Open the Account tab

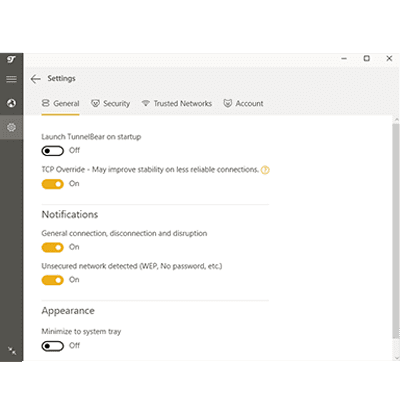click(243, 104)
